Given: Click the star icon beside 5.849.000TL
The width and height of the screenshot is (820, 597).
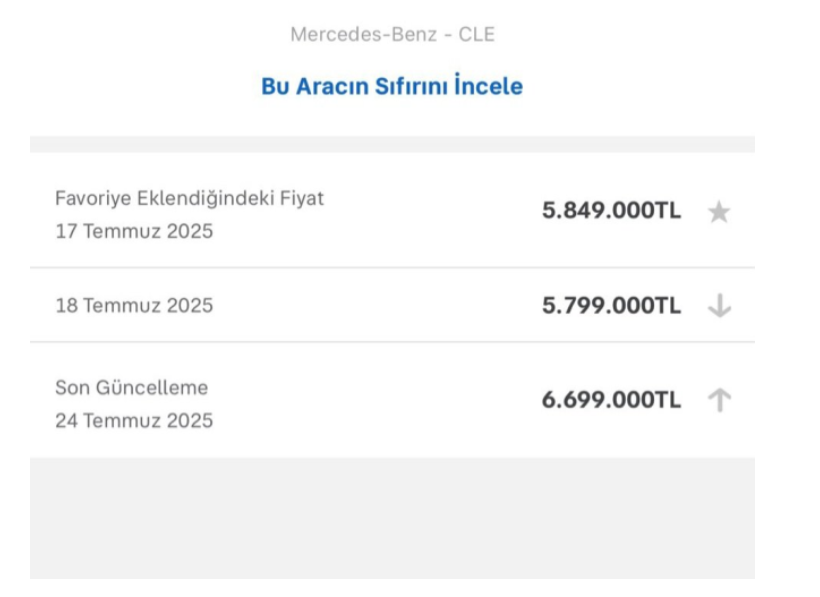Looking at the screenshot, I should click(719, 212).
